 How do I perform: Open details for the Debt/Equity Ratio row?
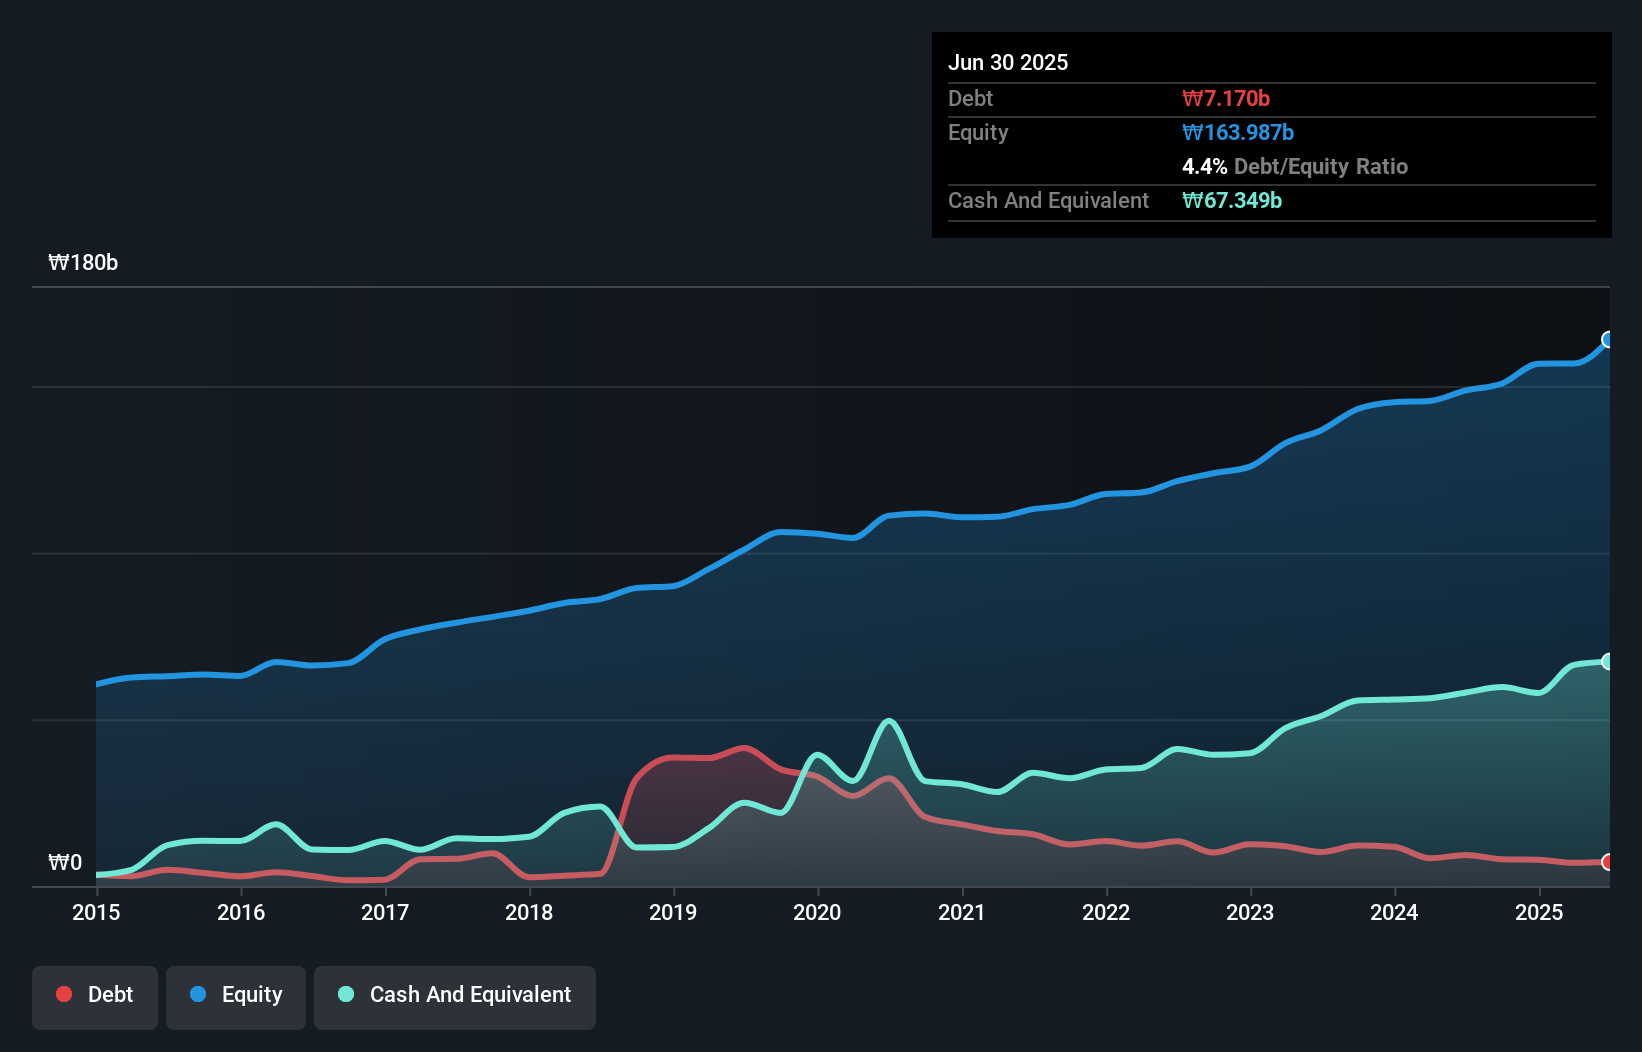(1296, 166)
